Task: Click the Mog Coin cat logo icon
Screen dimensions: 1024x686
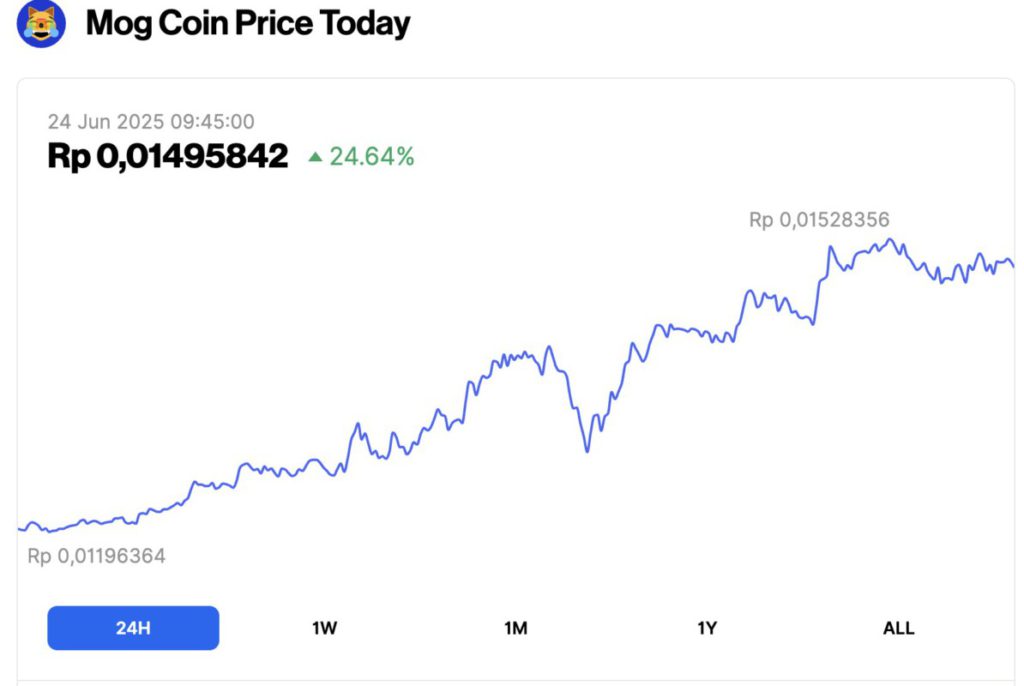Action: 42,22
